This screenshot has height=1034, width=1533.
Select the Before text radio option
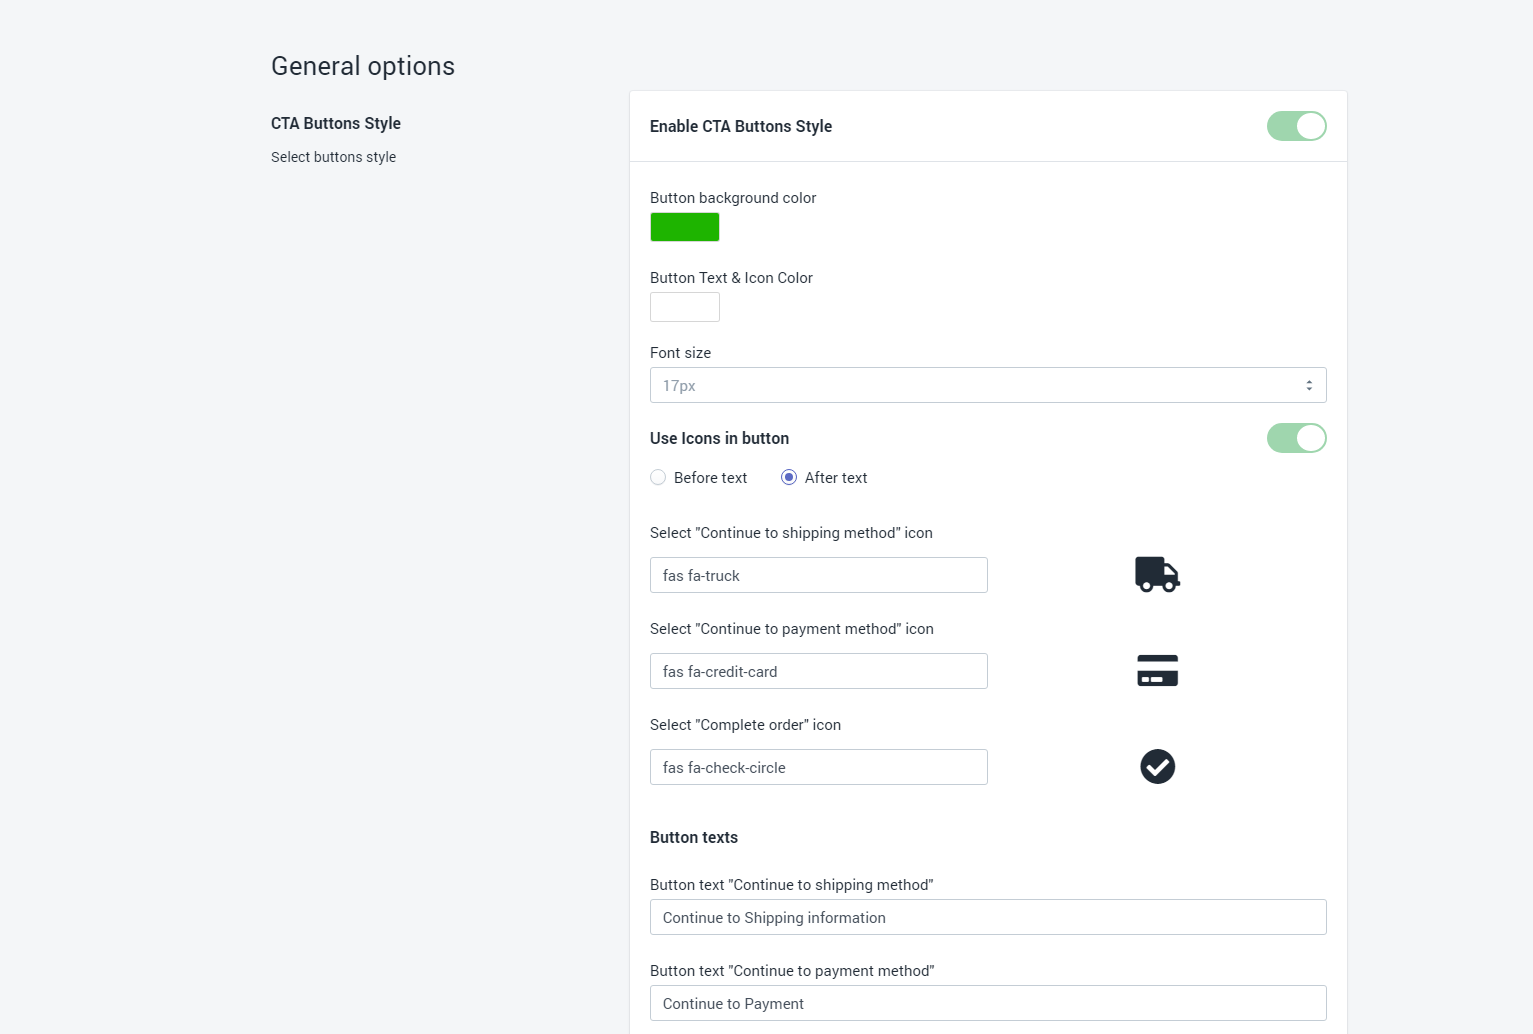pos(658,478)
